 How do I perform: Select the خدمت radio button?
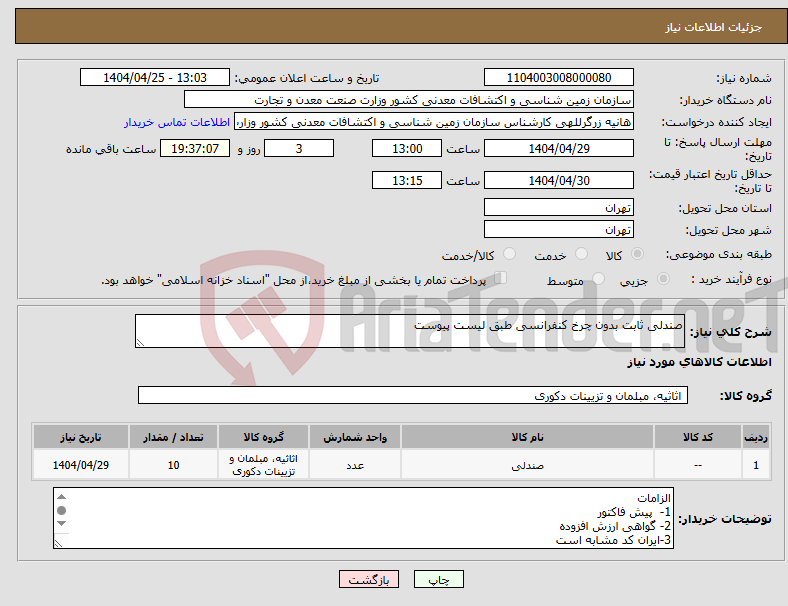pos(581,254)
